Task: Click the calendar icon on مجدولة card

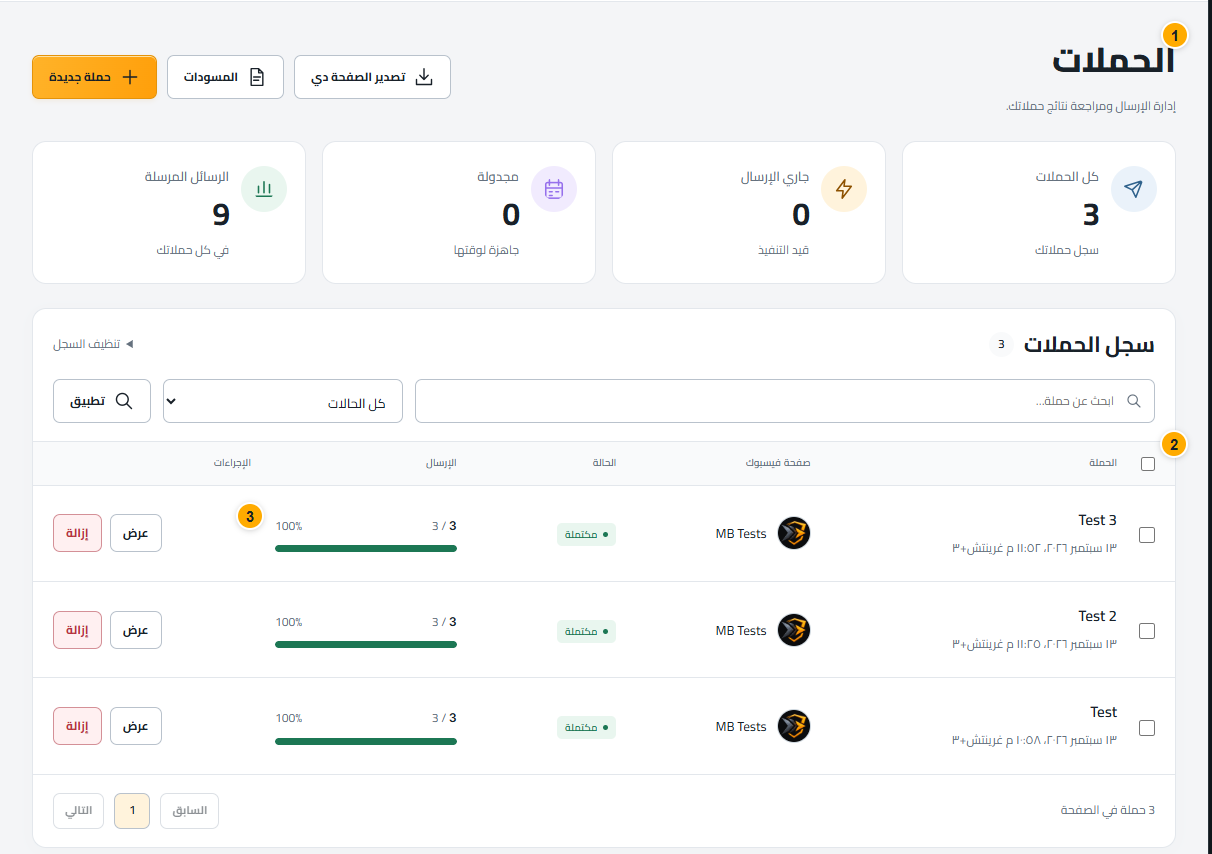Action: tap(554, 189)
